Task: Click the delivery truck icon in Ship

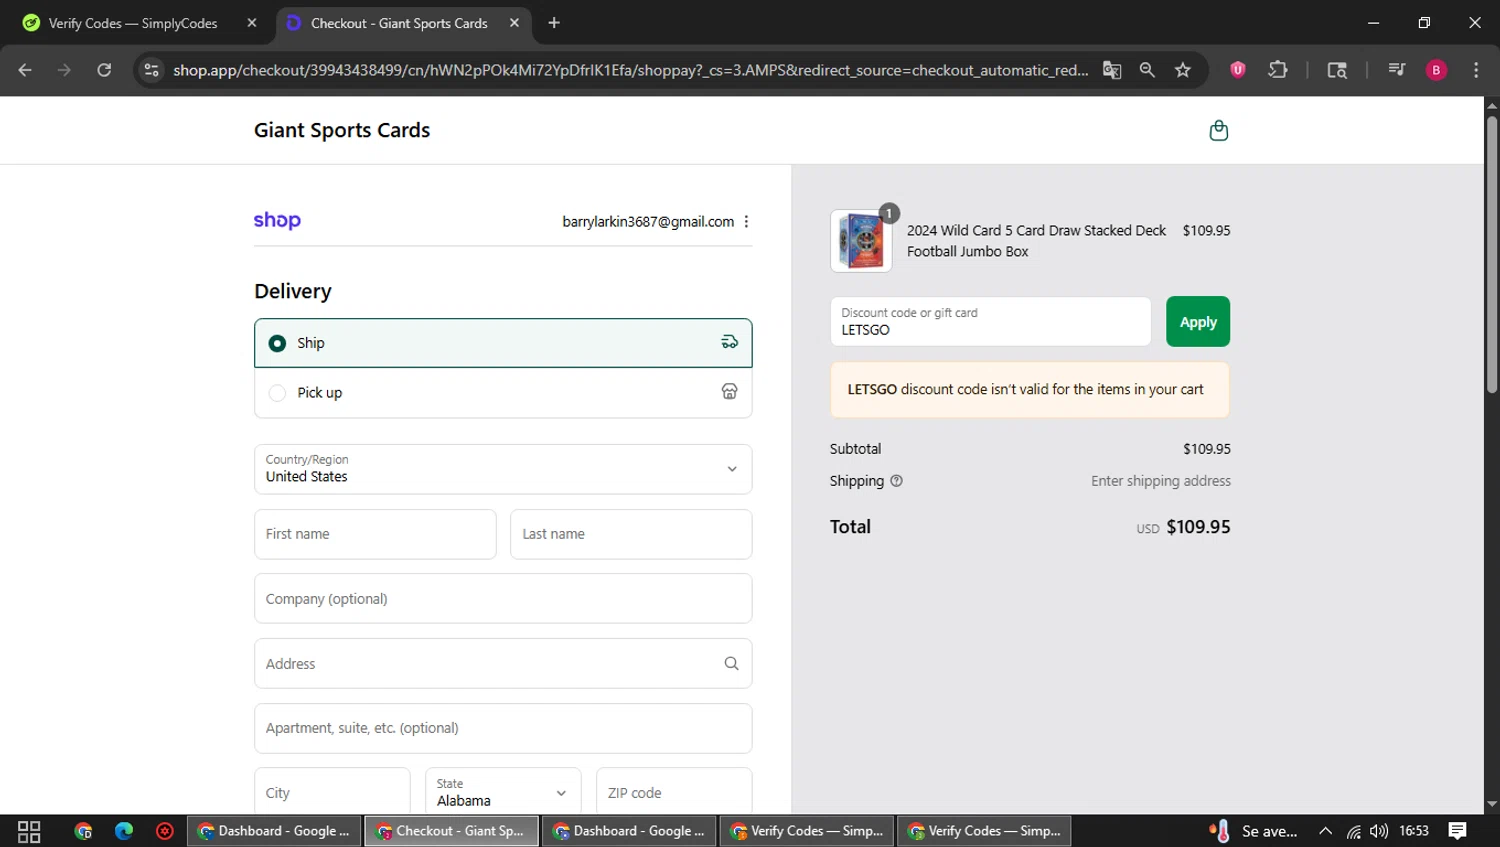Action: point(730,343)
